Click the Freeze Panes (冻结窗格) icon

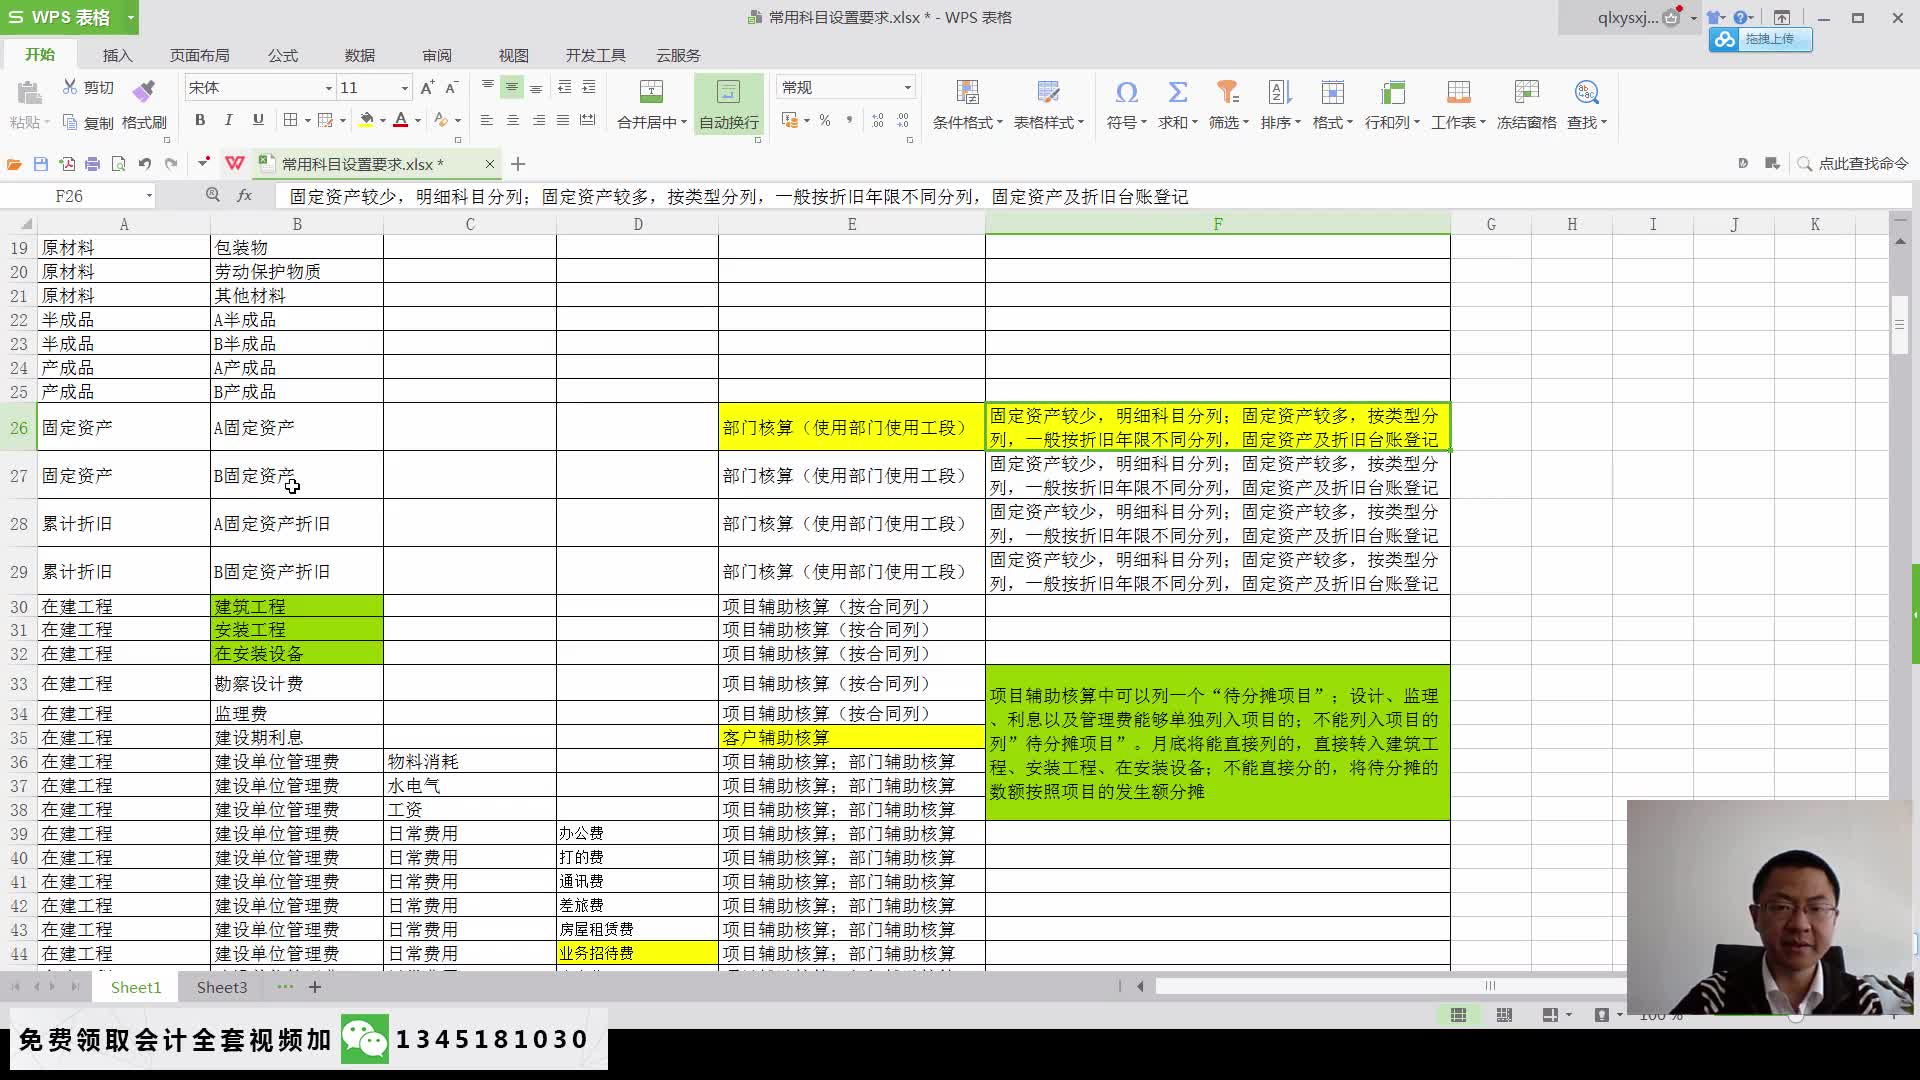point(1526,93)
